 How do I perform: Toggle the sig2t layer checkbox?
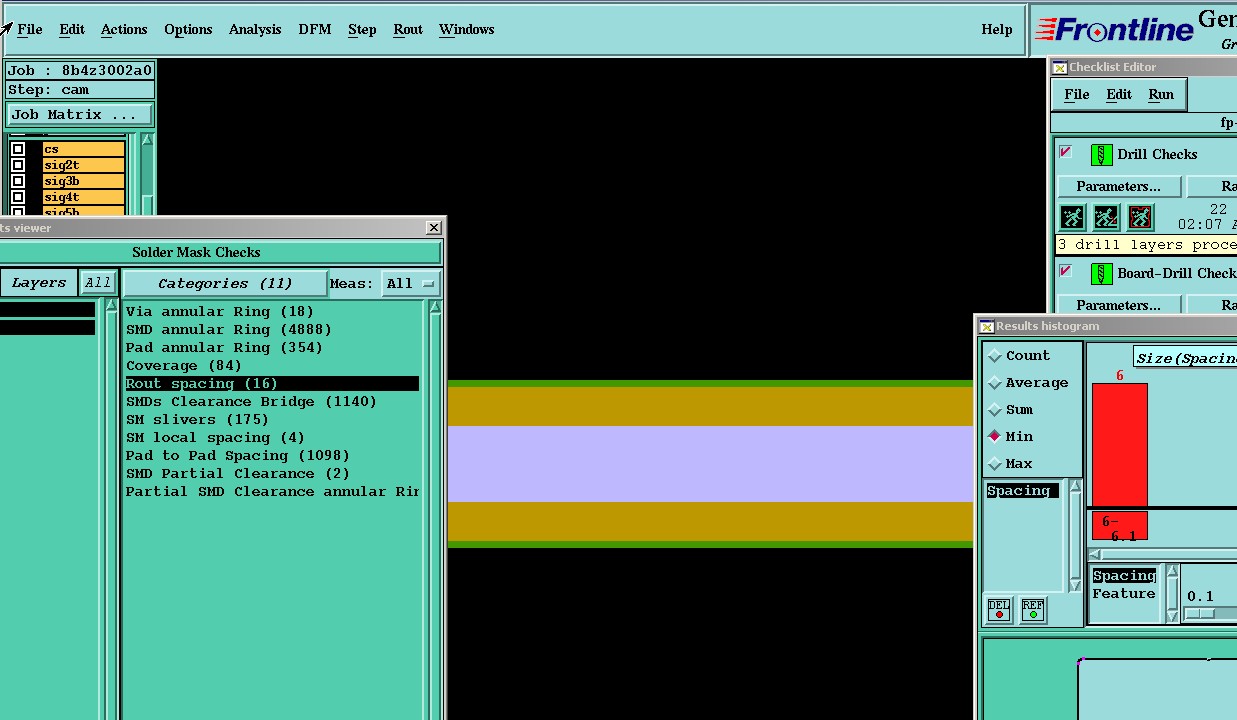(18, 165)
